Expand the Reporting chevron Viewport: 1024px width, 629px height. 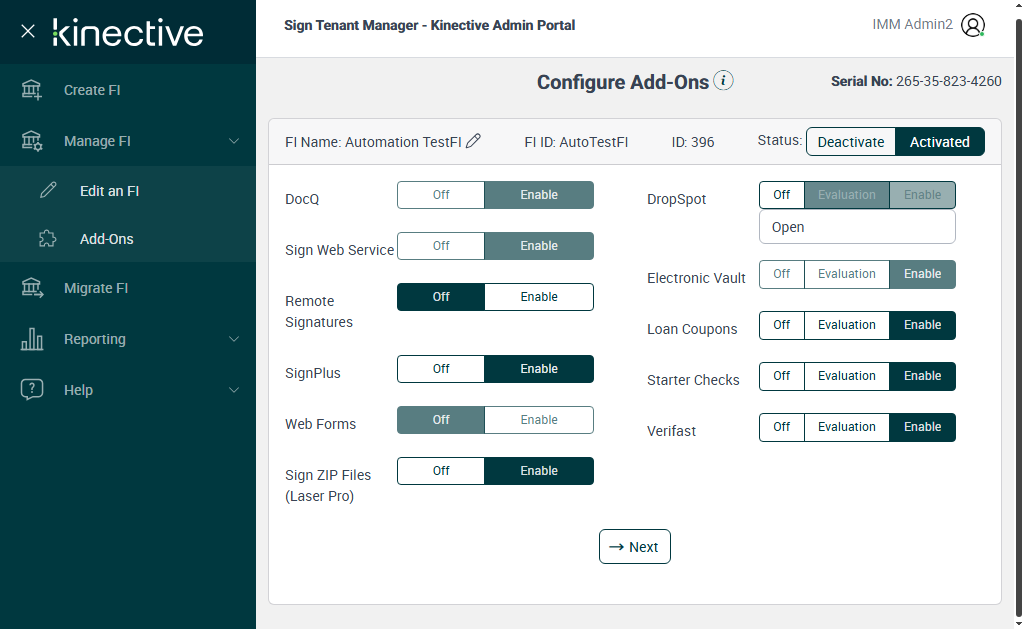pos(234,339)
